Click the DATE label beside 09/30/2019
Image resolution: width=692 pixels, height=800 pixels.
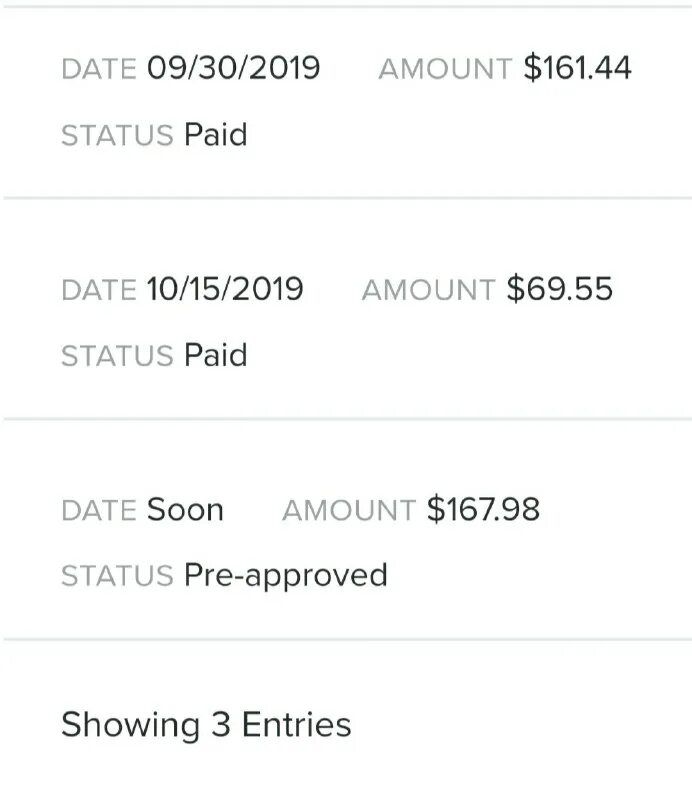click(98, 69)
